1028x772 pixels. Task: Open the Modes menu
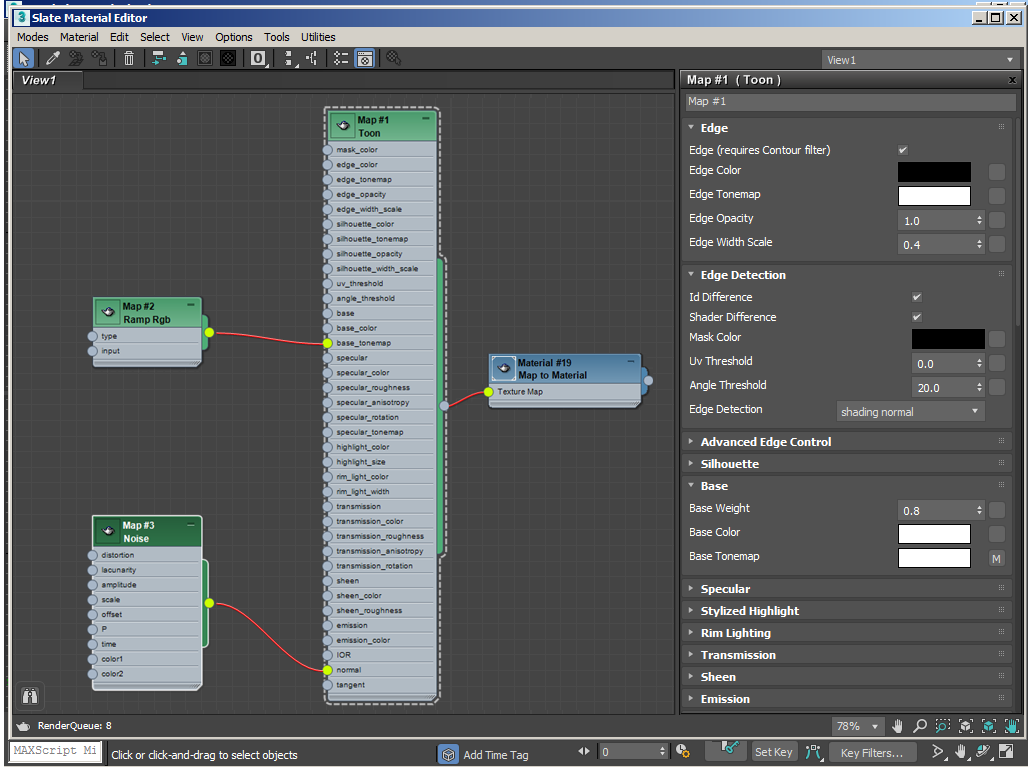(x=33, y=37)
